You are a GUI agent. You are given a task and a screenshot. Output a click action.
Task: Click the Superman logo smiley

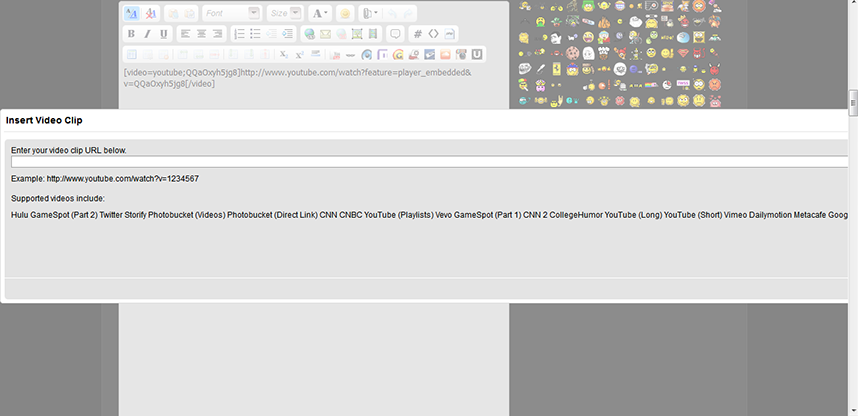(683, 53)
